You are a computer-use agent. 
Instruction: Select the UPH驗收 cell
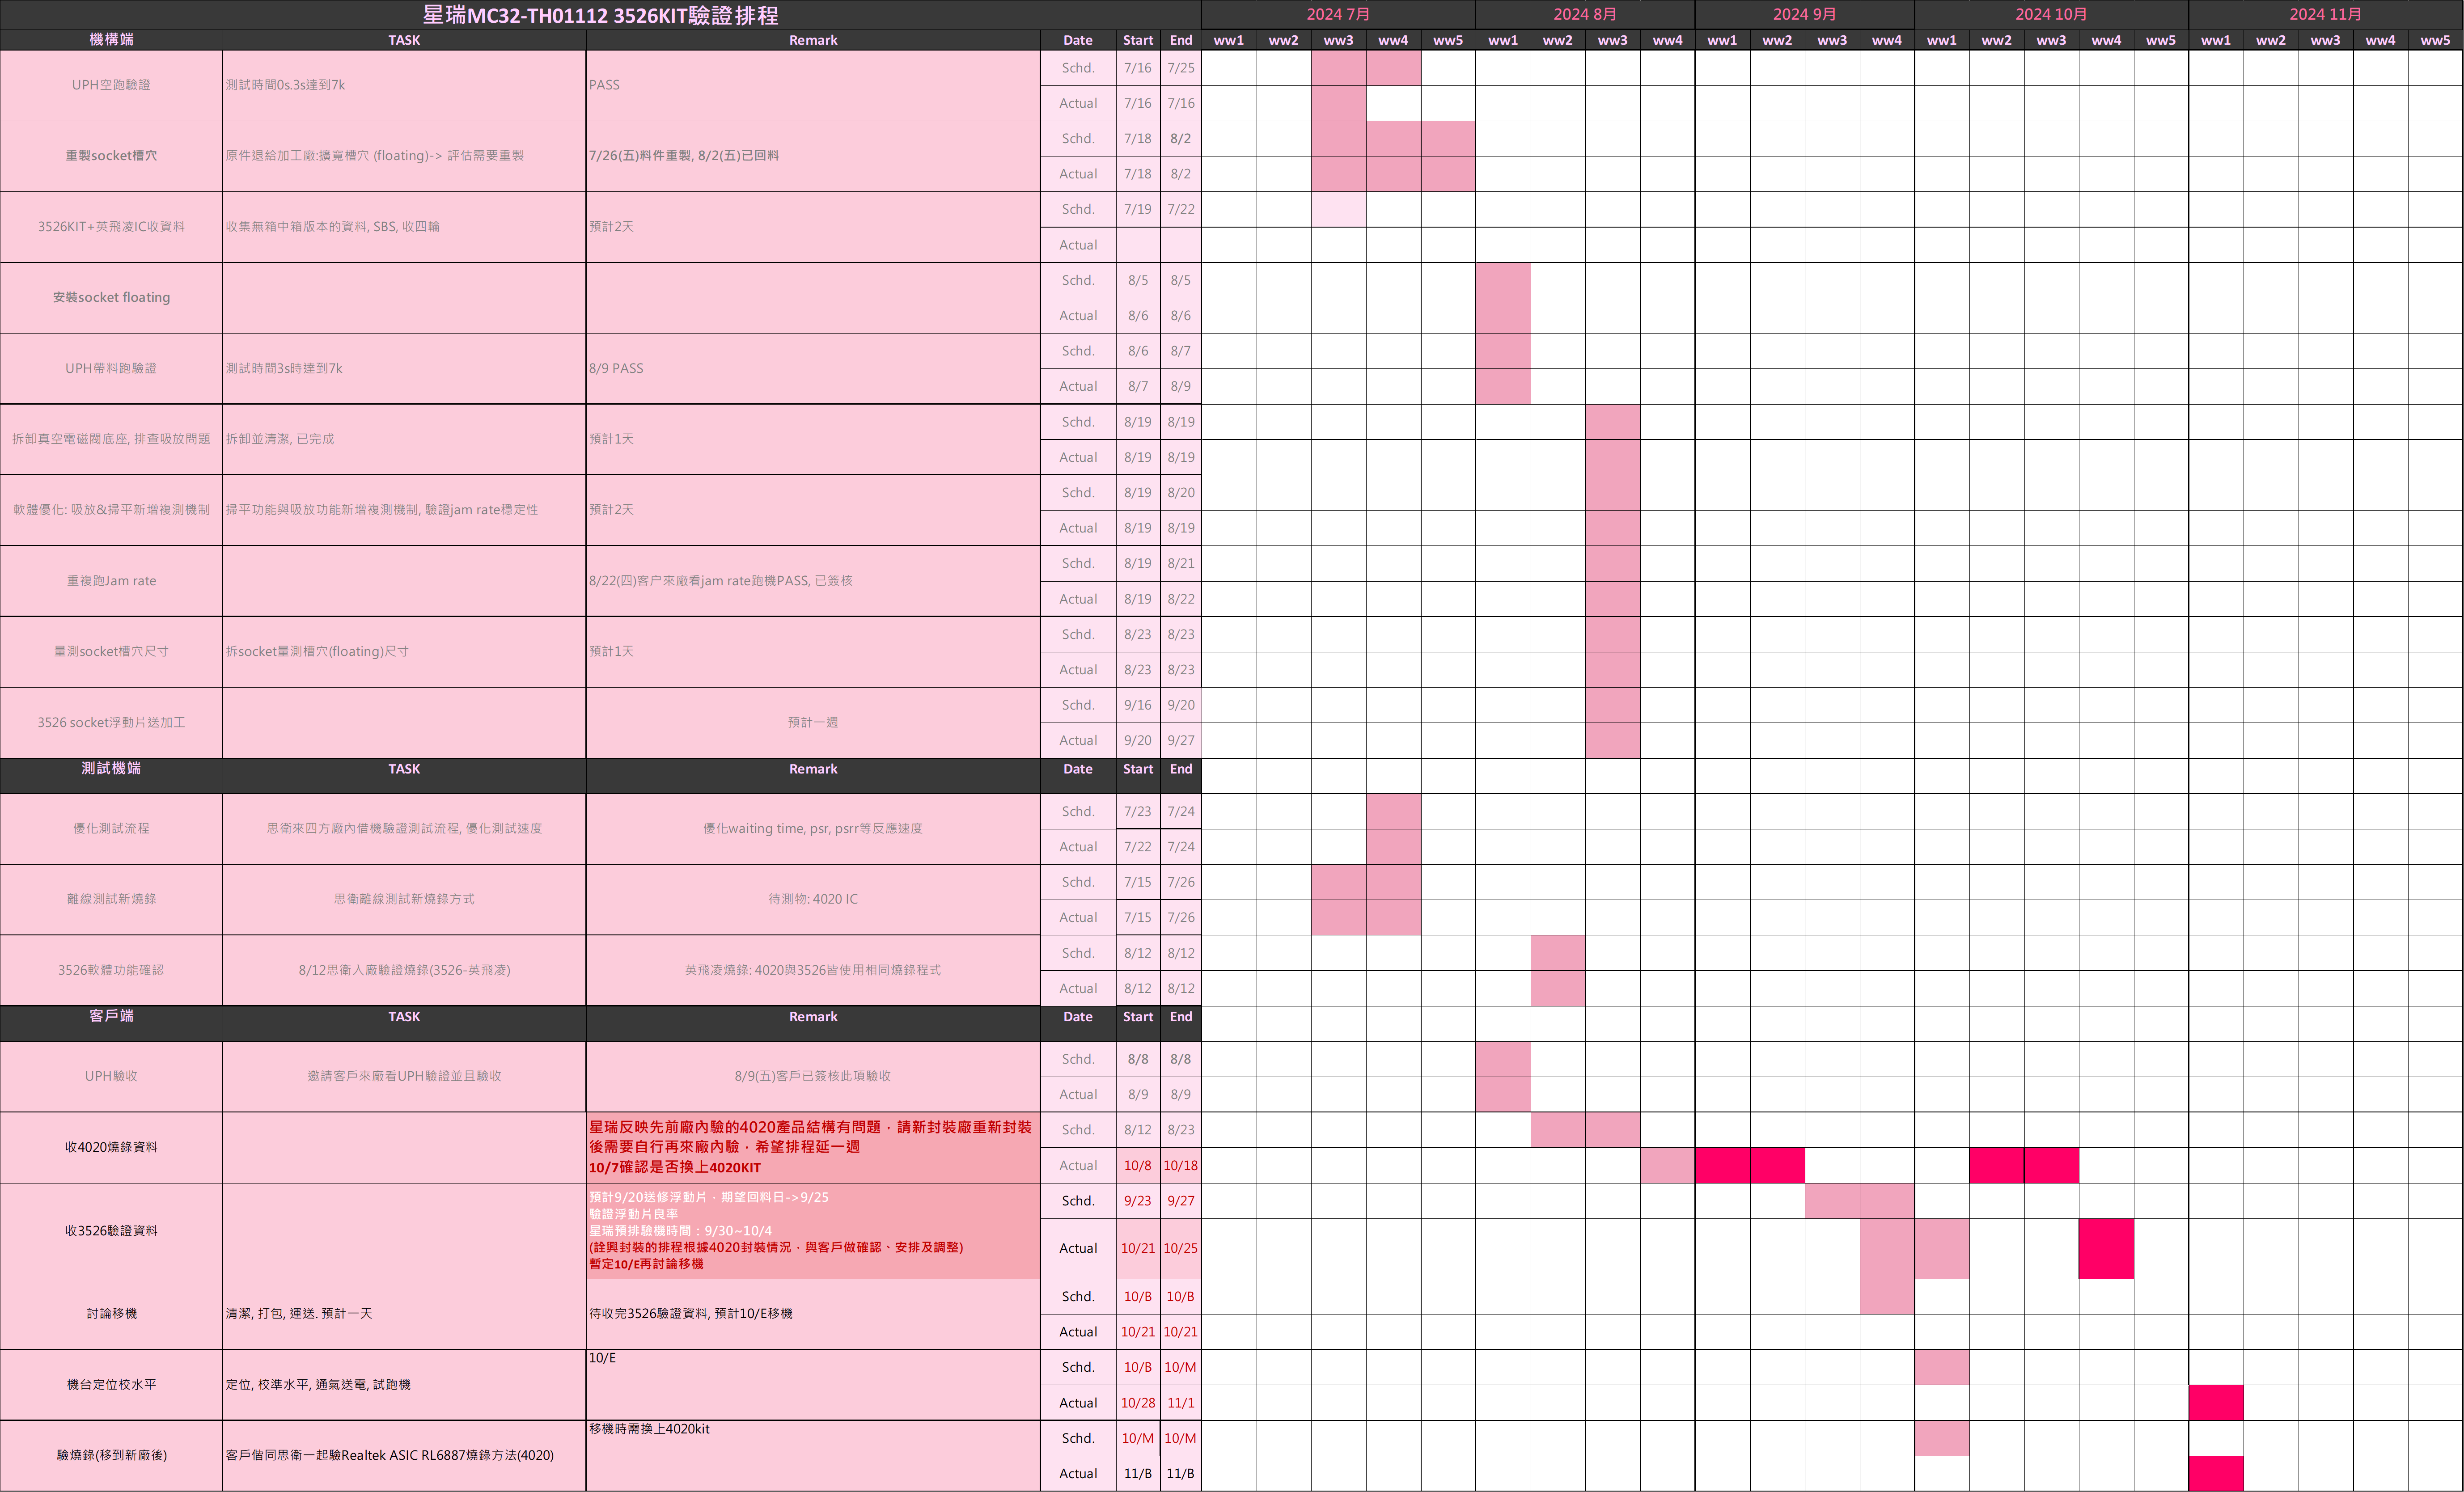[x=111, y=1077]
